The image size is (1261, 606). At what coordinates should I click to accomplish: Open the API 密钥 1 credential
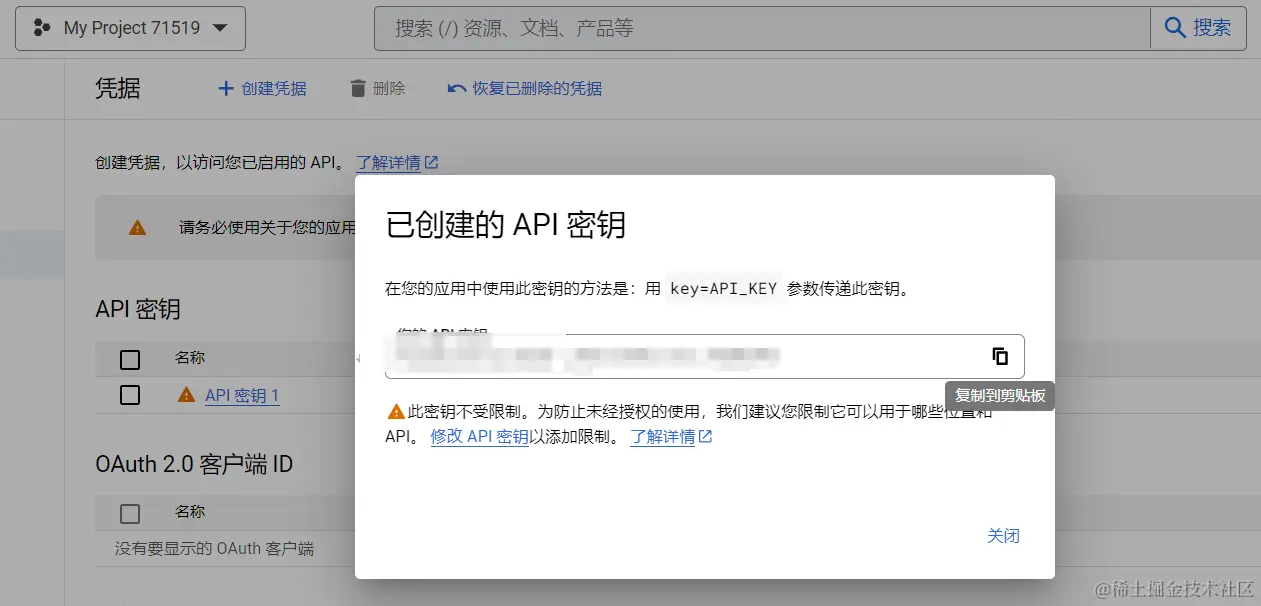[241, 395]
